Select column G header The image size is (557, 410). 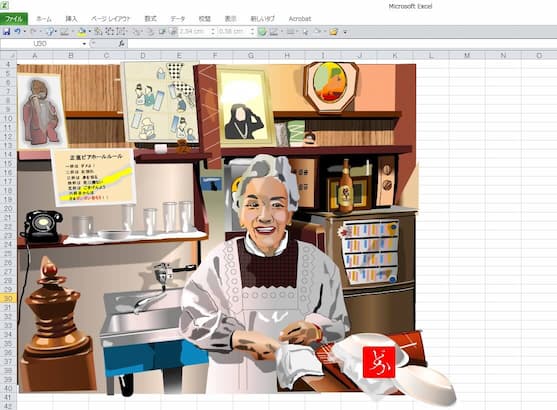(x=251, y=55)
